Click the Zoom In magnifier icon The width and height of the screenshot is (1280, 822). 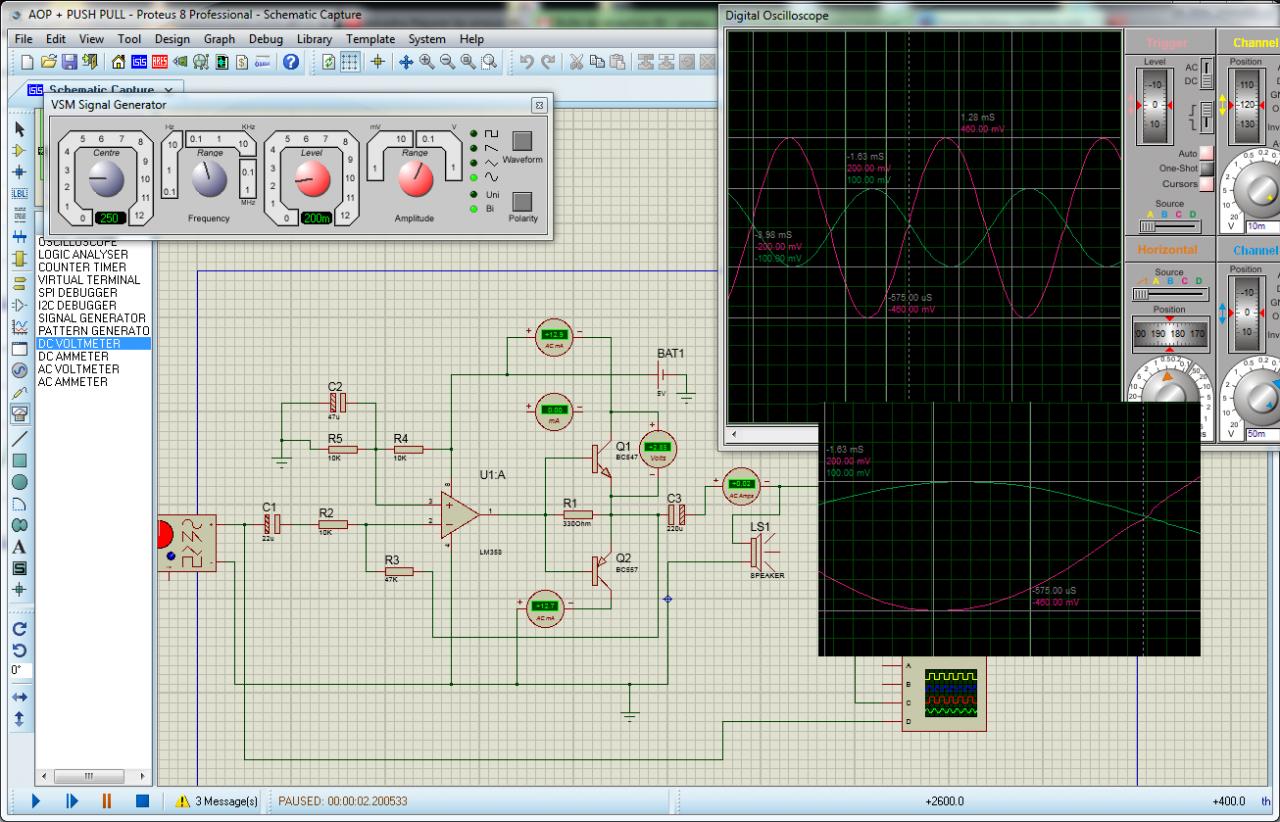point(427,62)
